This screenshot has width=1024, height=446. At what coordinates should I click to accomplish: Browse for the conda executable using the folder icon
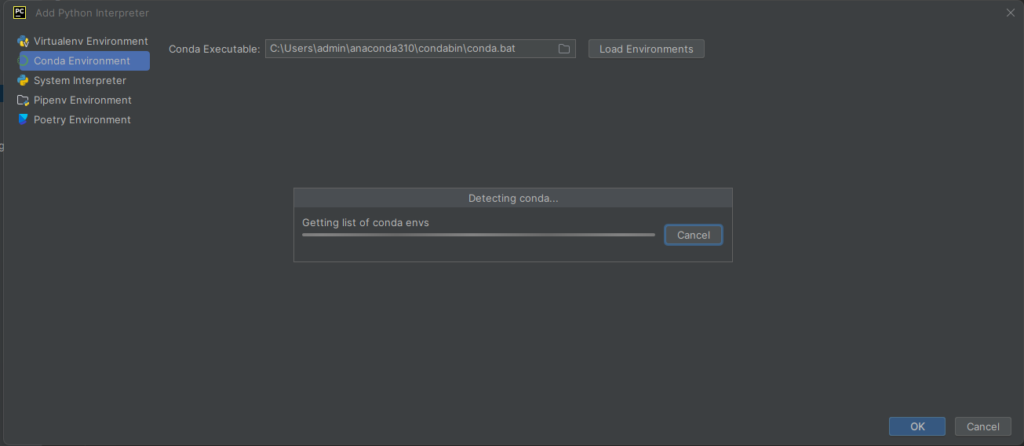pyautogui.click(x=564, y=49)
